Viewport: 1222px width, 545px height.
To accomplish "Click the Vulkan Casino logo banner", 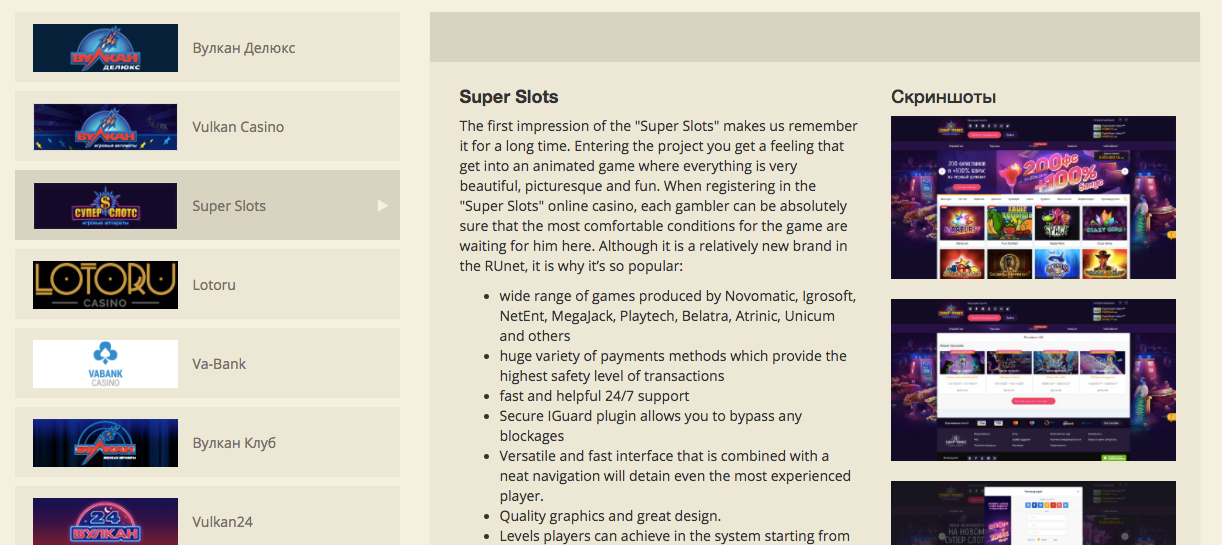I will pyautogui.click(x=105, y=127).
